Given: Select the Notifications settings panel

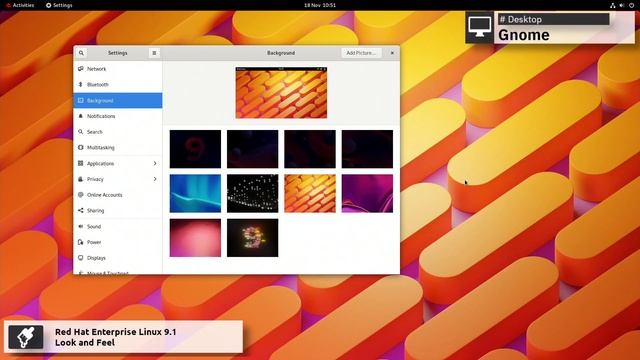Looking at the screenshot, I should (118, 116).
